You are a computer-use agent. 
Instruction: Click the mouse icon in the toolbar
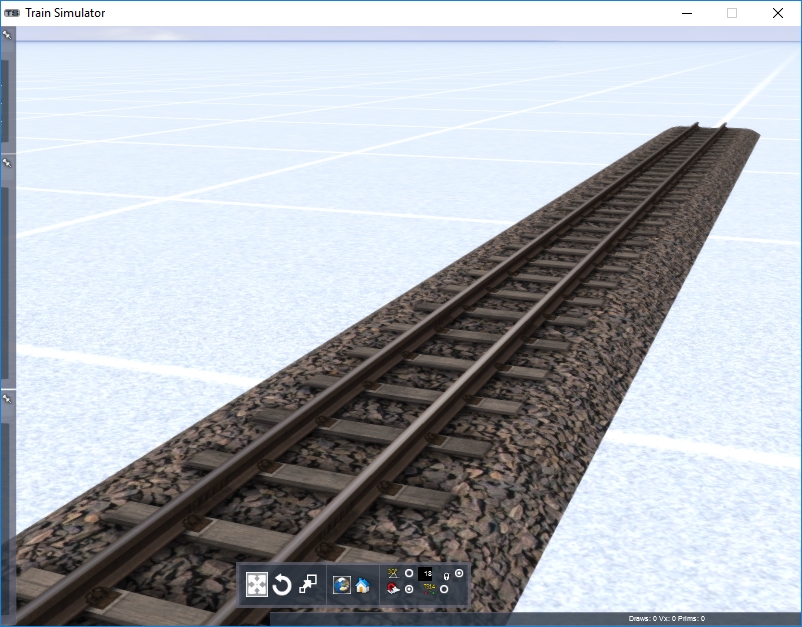(446, 576)
